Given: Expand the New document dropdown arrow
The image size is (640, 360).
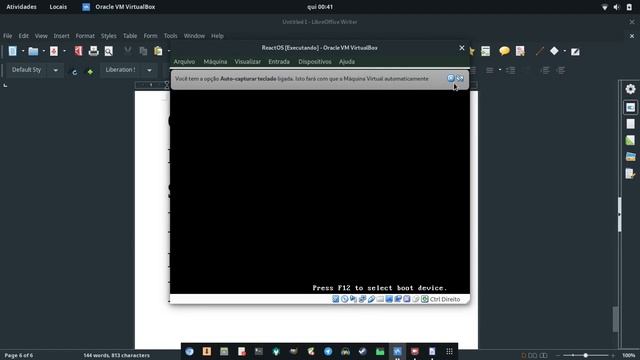Looking at the screenshot, I should click(x=23, y=51).
